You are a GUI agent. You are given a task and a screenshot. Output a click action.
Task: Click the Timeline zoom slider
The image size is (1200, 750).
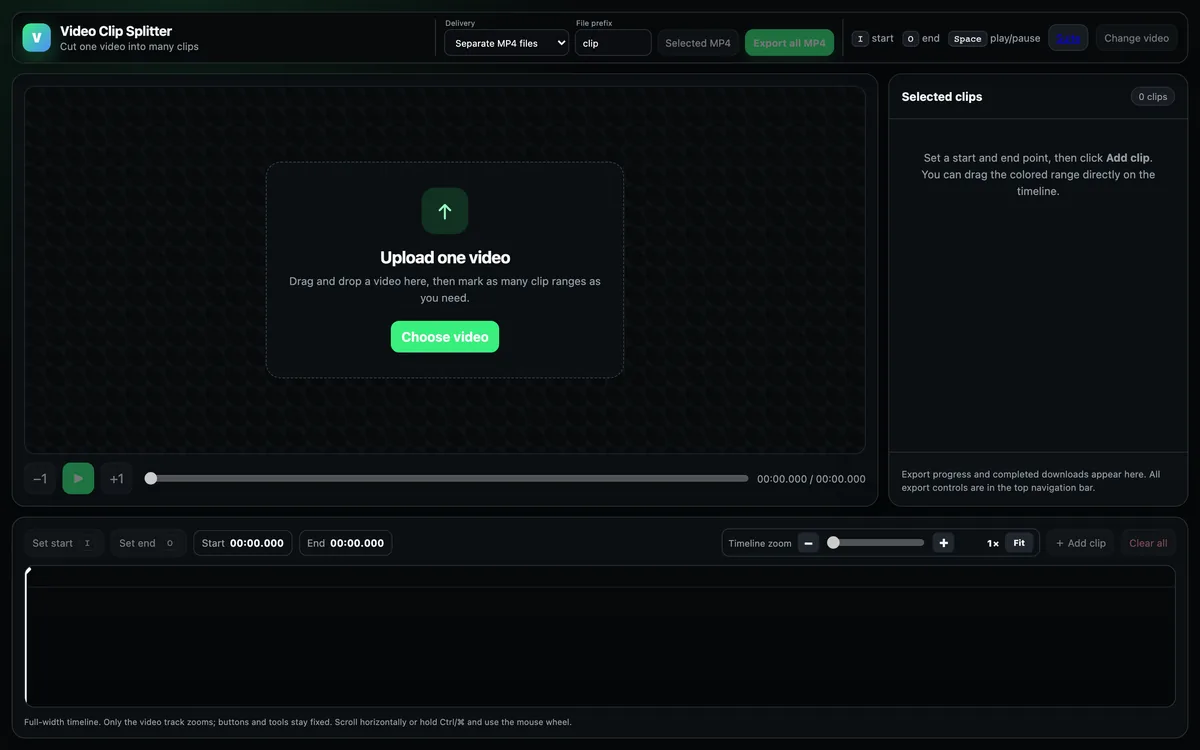point(876,543)
